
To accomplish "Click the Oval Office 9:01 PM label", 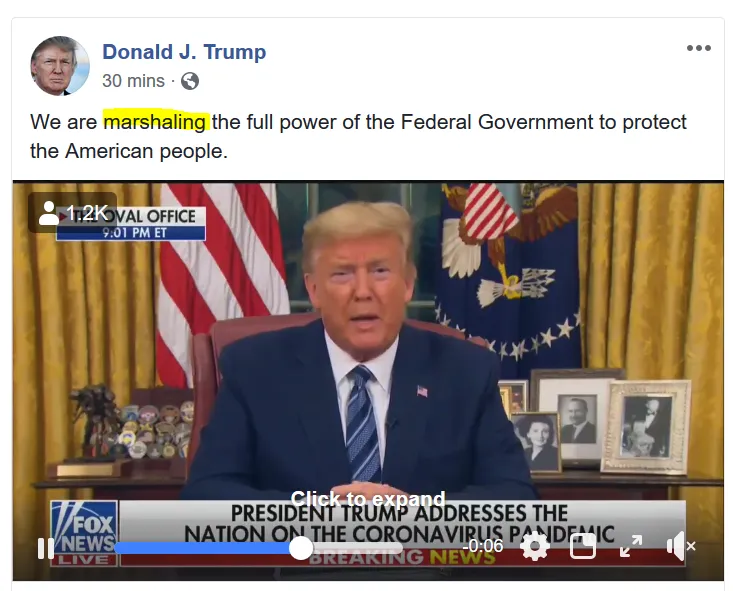I will point(131,223).
